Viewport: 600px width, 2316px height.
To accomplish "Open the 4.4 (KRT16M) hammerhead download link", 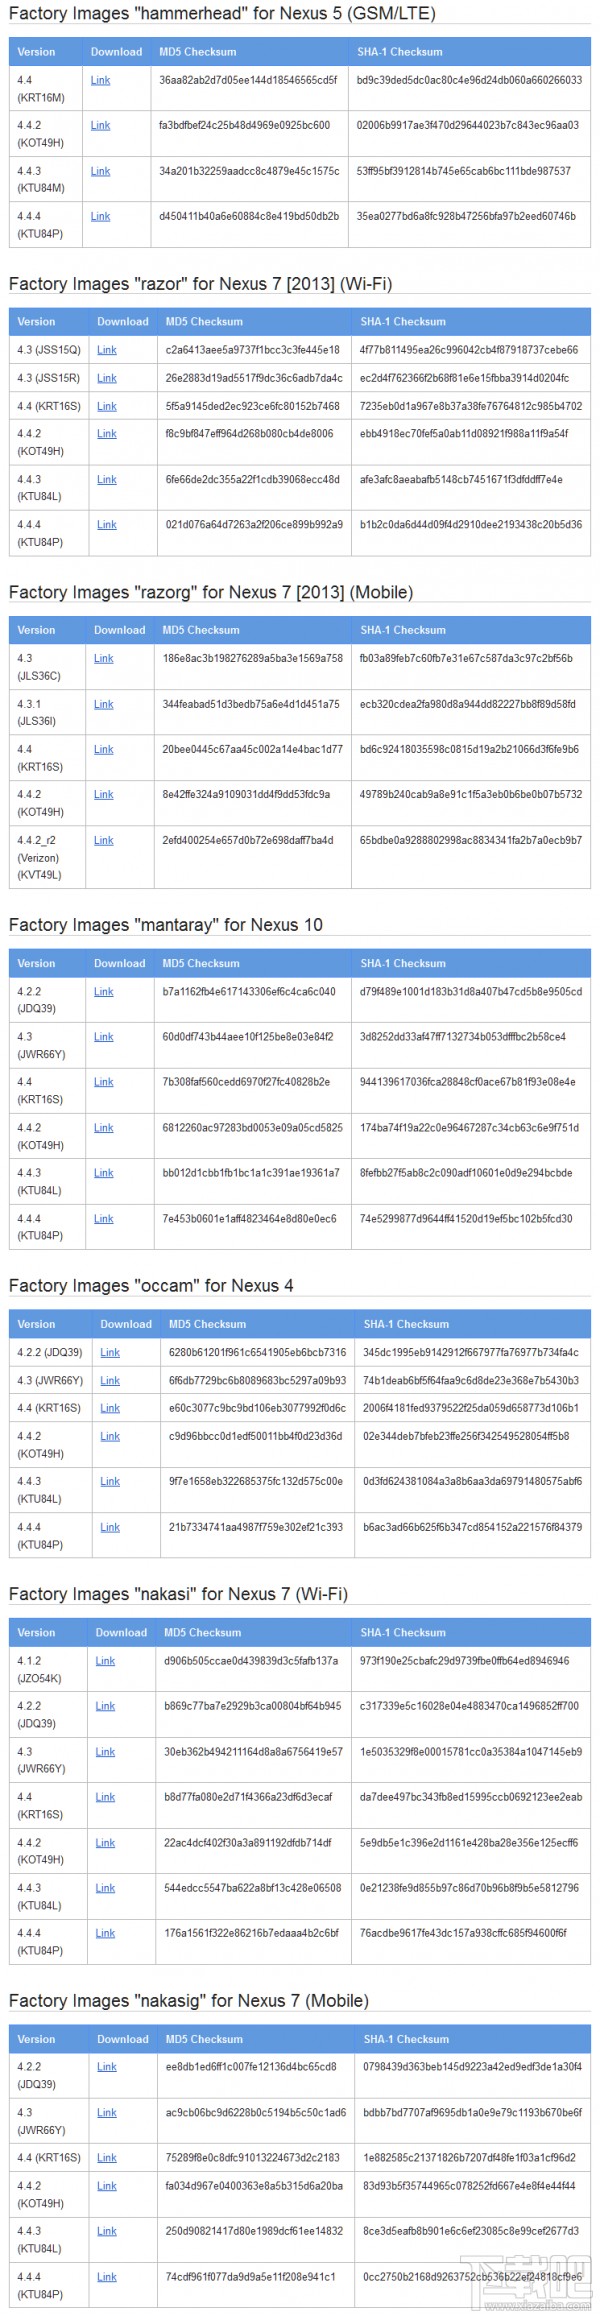I will tap(100, 80).
